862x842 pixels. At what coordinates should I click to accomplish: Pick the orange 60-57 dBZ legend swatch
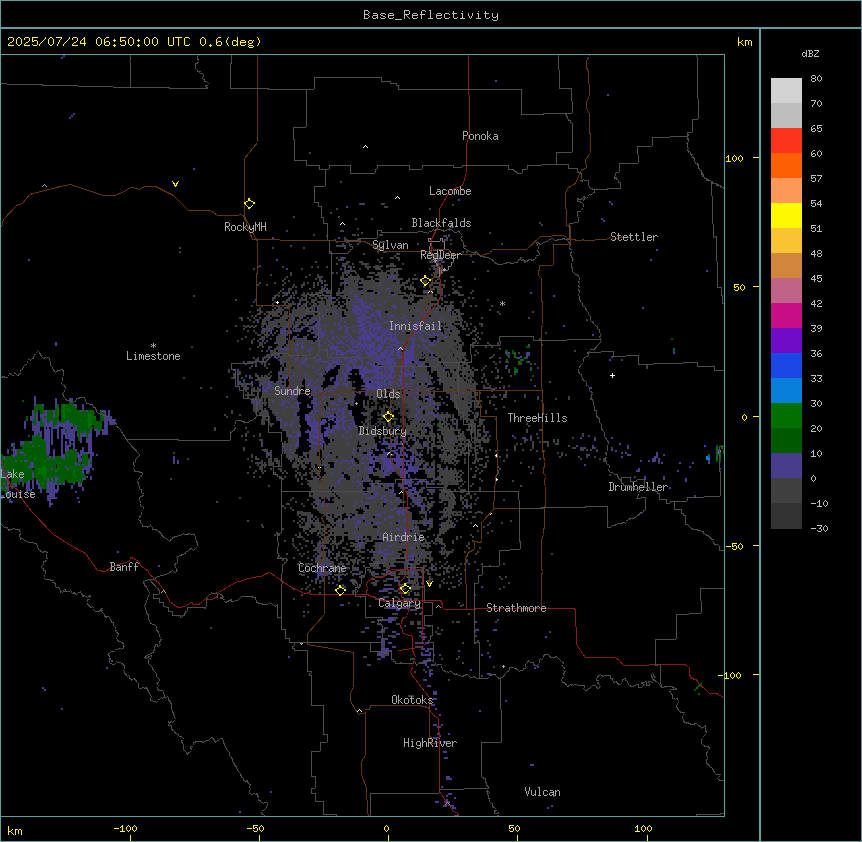coord(786,166)
